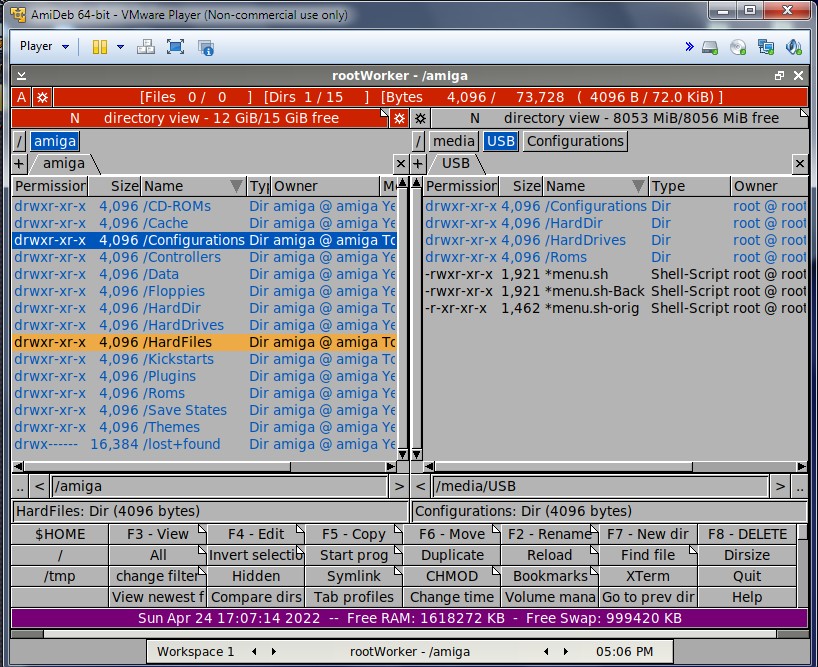The width and height of the screenshot is (818, 667).
Task: Select the USB tab in right pane
Action: pyautogui.click(x=456, y=163)
